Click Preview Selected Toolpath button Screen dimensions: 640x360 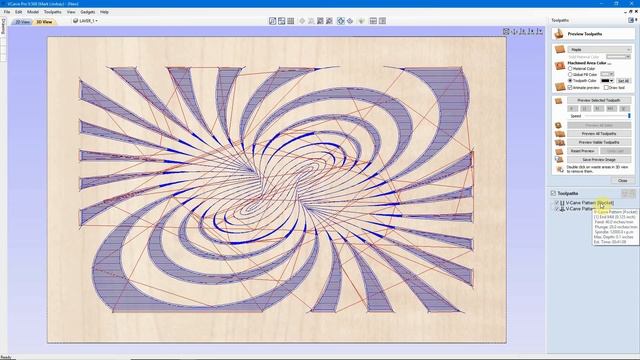599,100
